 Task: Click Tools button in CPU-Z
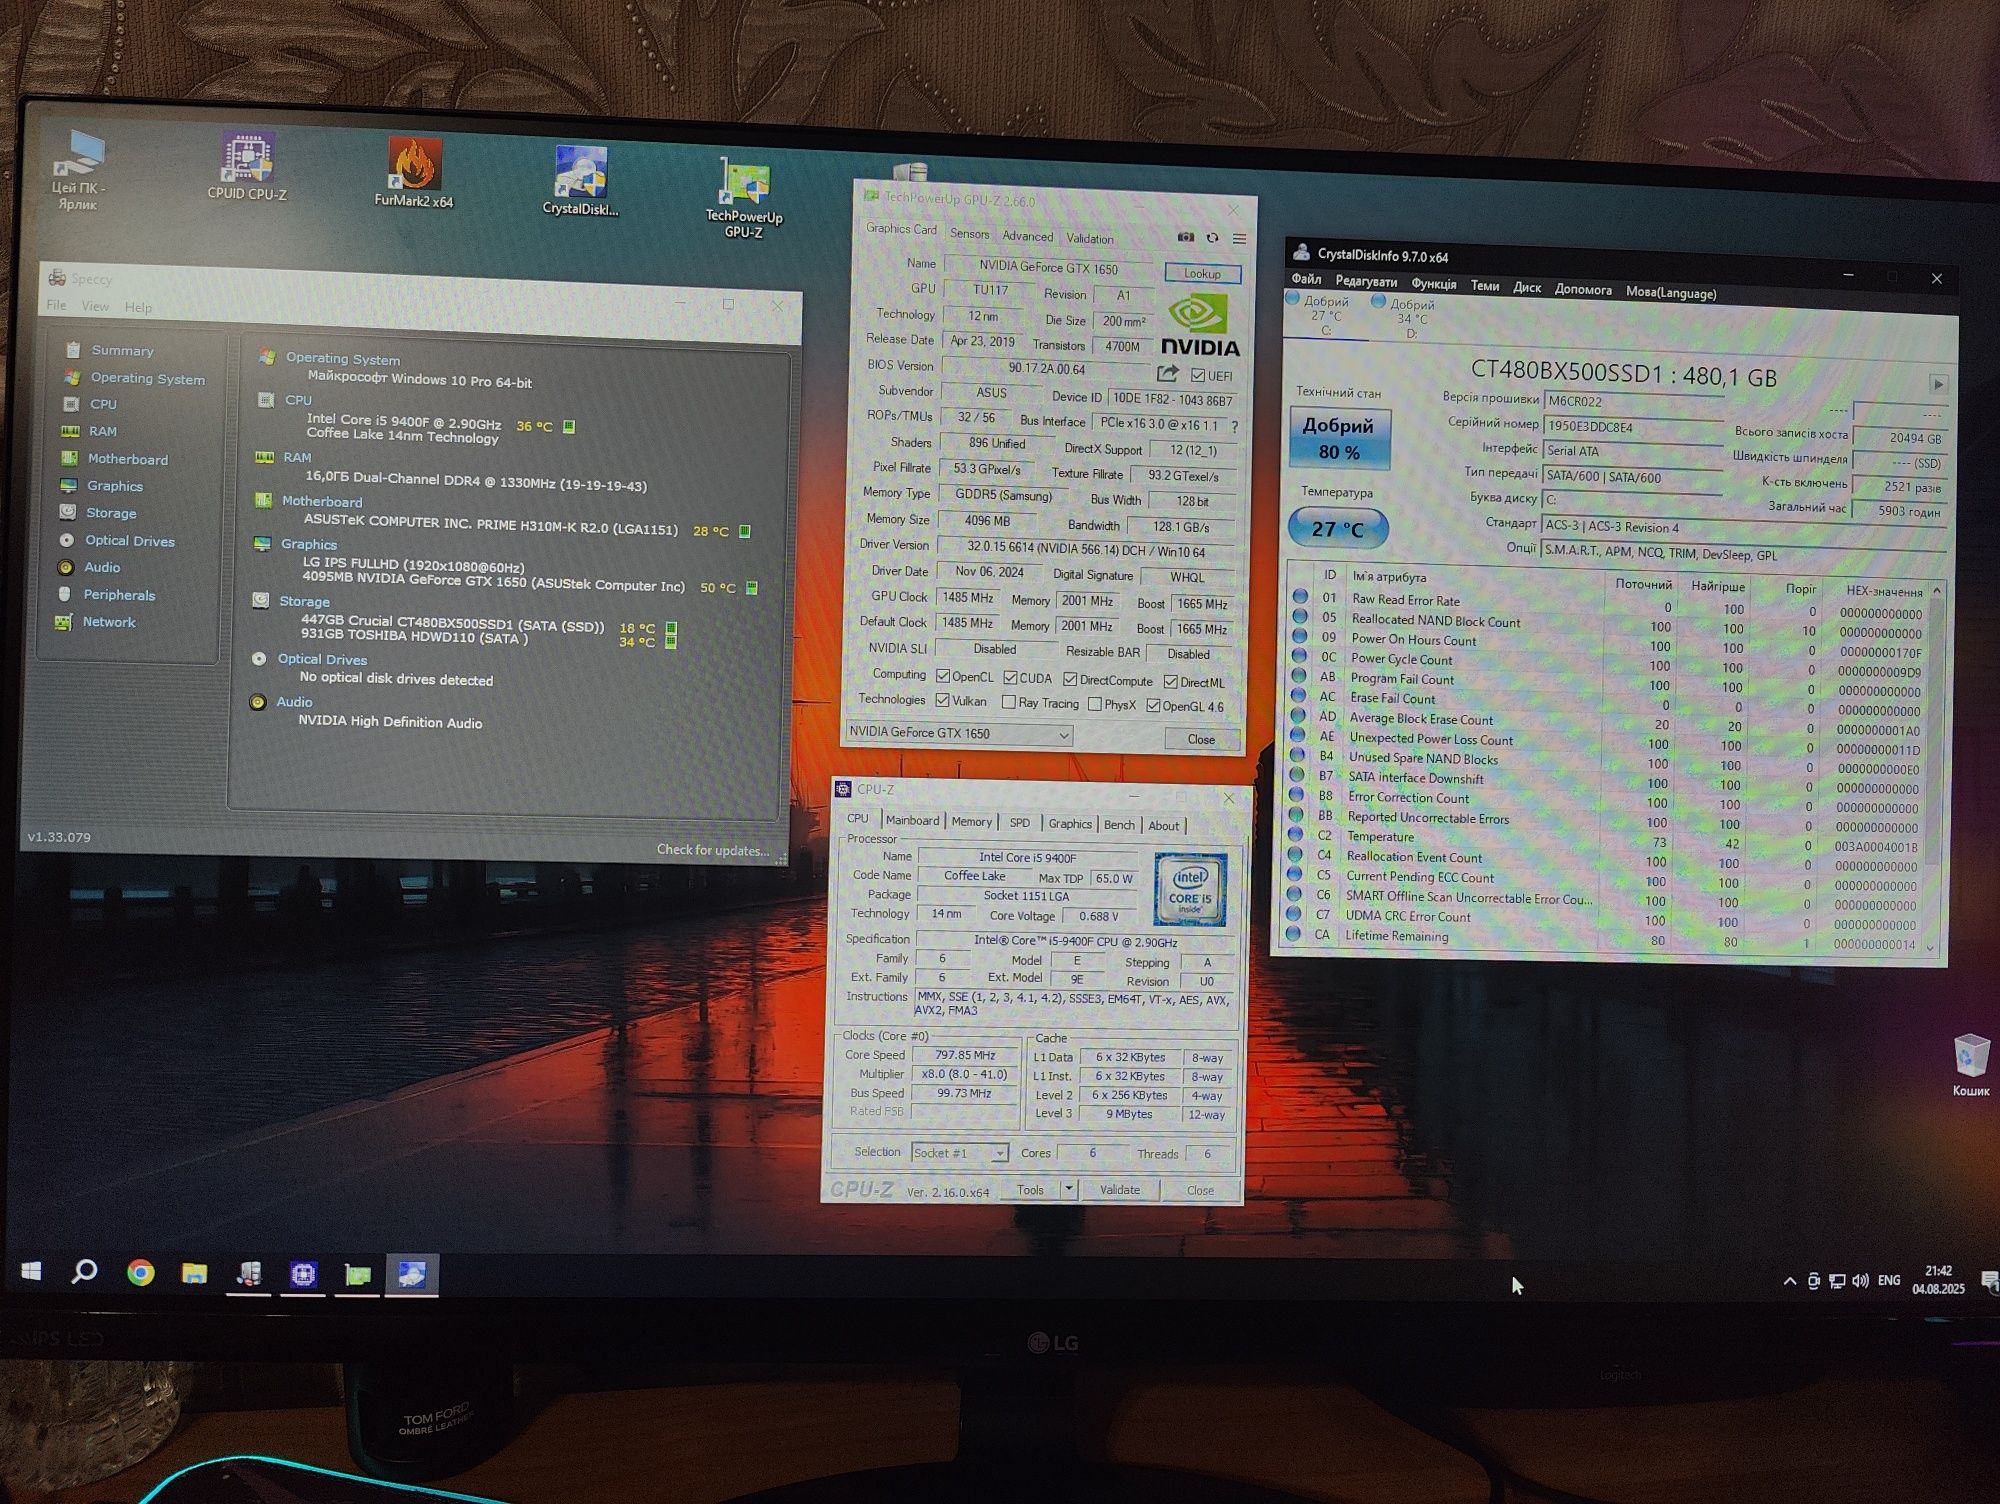tap(1030, 1189)
